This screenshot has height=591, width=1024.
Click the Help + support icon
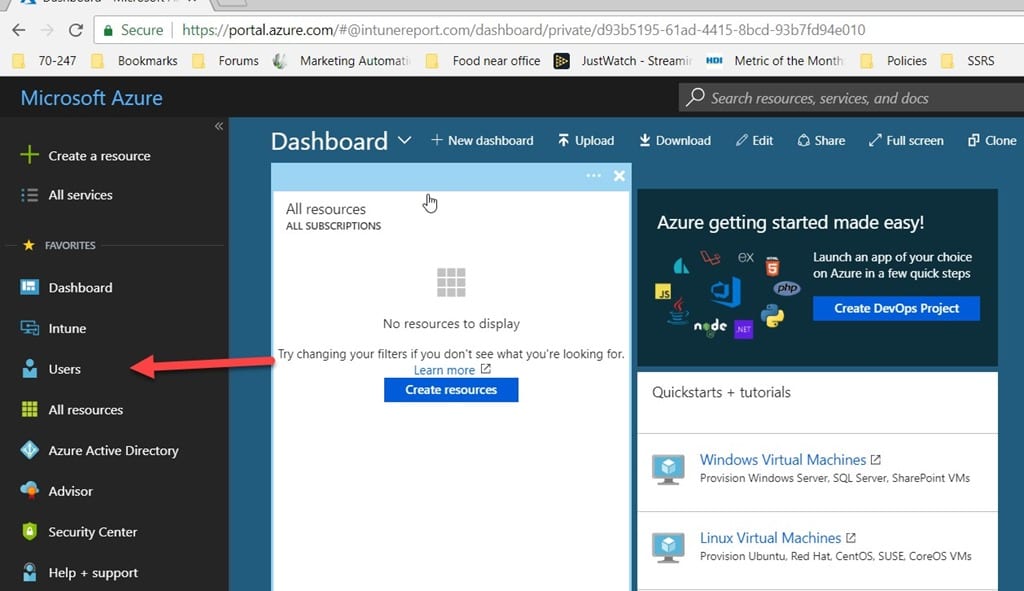(29, 572)
